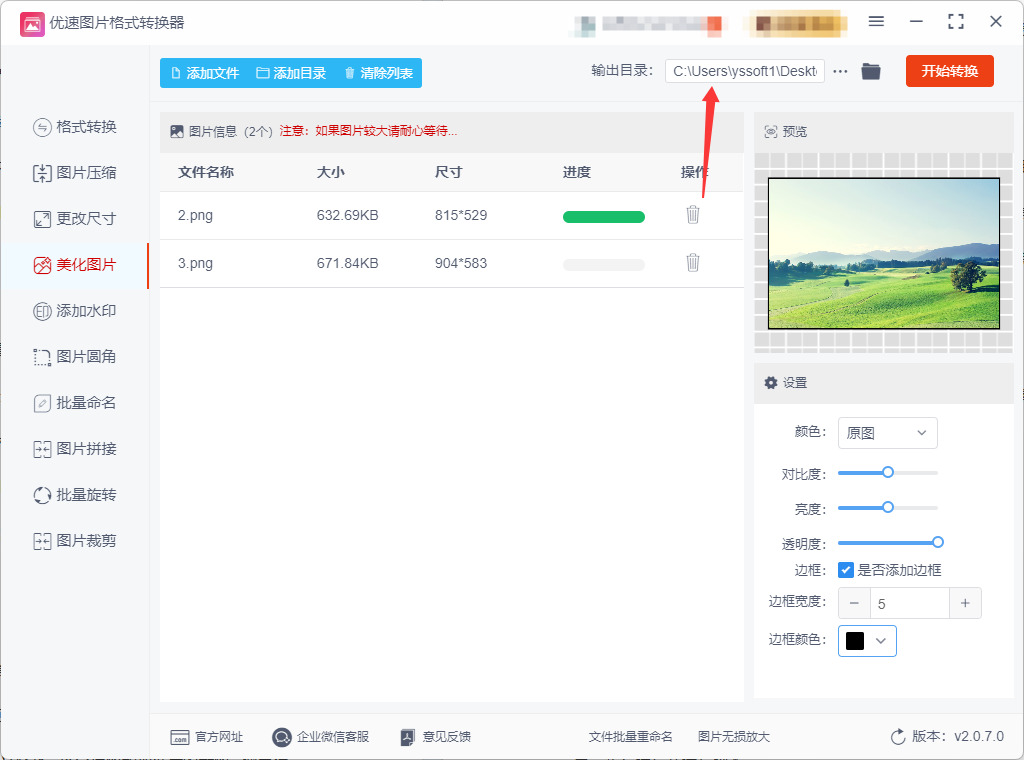Click 添加文件 add file button
This screenshot has height=760, width=1024.
click(205, 73)
